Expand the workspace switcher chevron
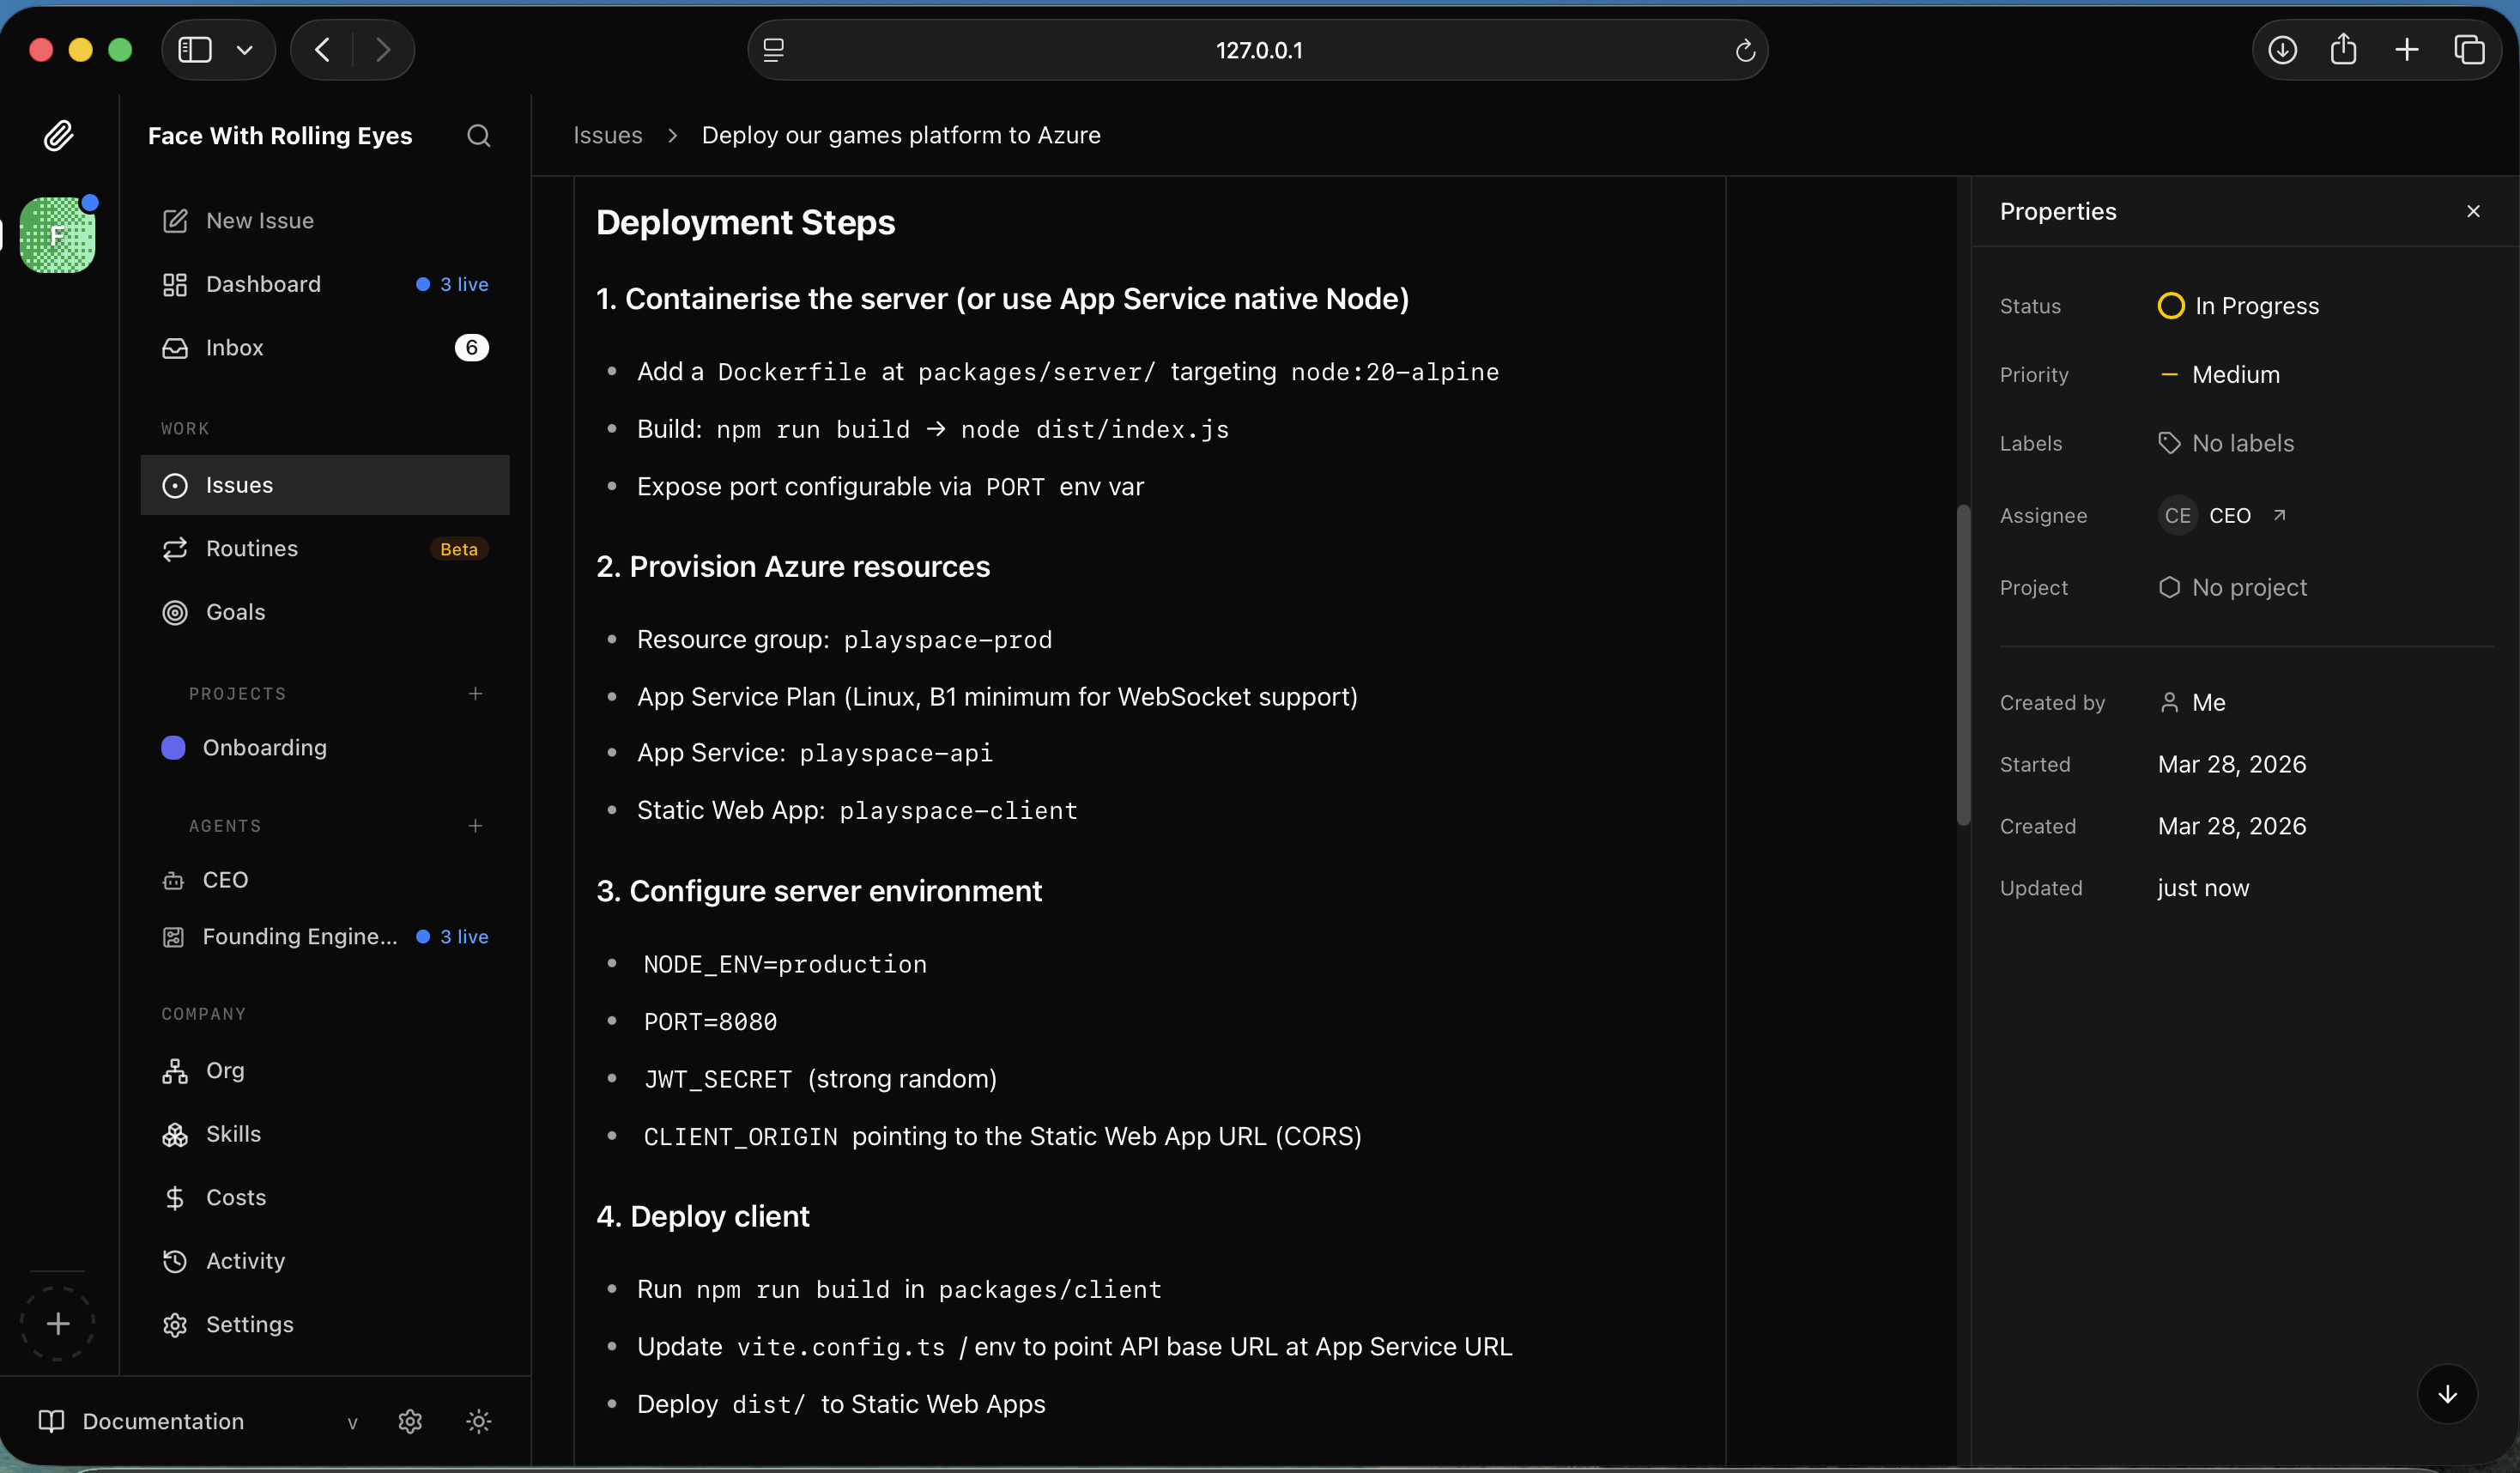The image size is (2520, 1473). pyautogui.click(x=246, y=49)
